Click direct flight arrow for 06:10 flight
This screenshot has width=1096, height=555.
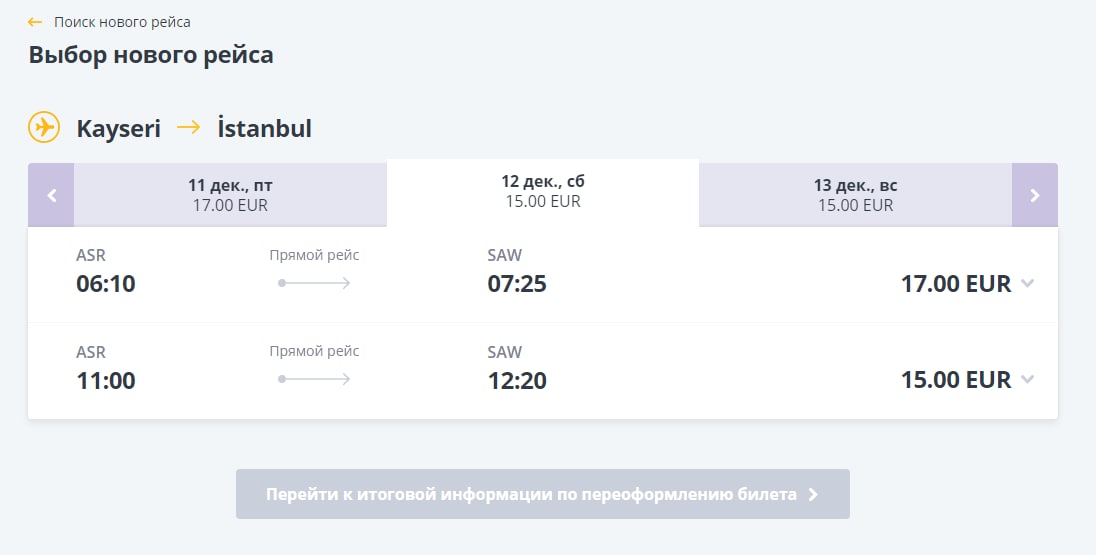(314, 283)
